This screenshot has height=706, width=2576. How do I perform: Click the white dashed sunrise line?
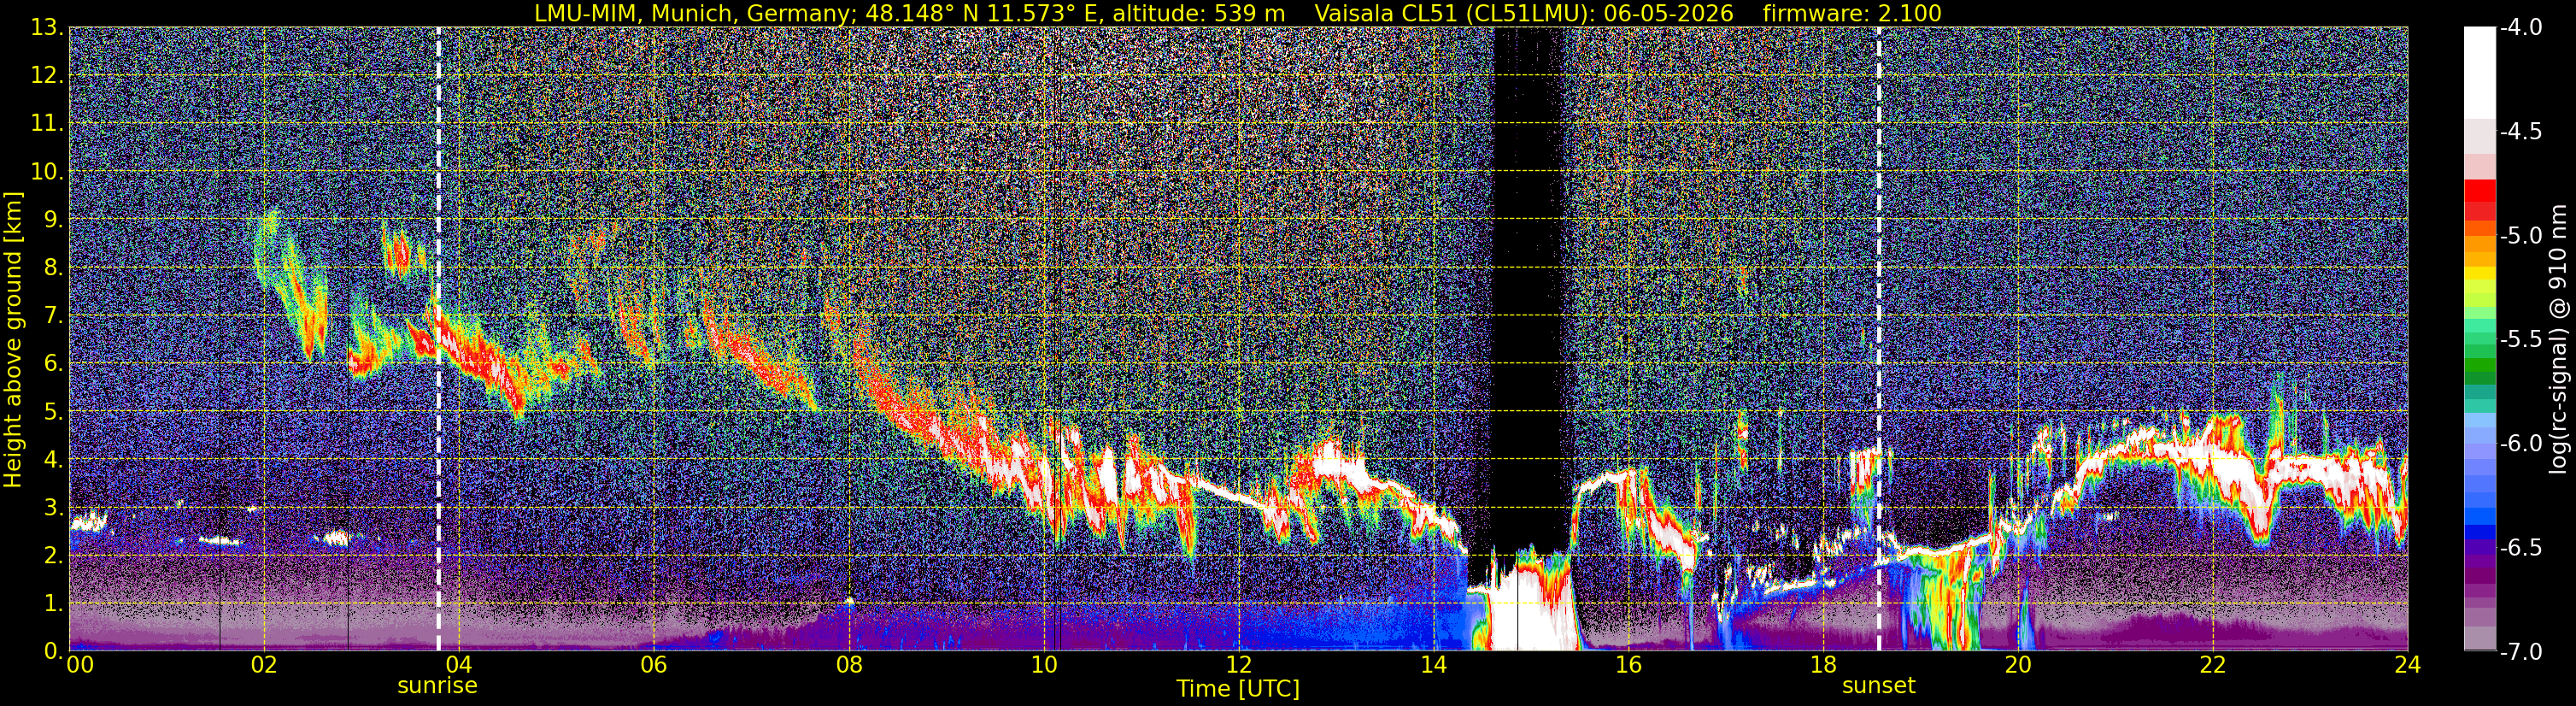click(x=438, y=339)
